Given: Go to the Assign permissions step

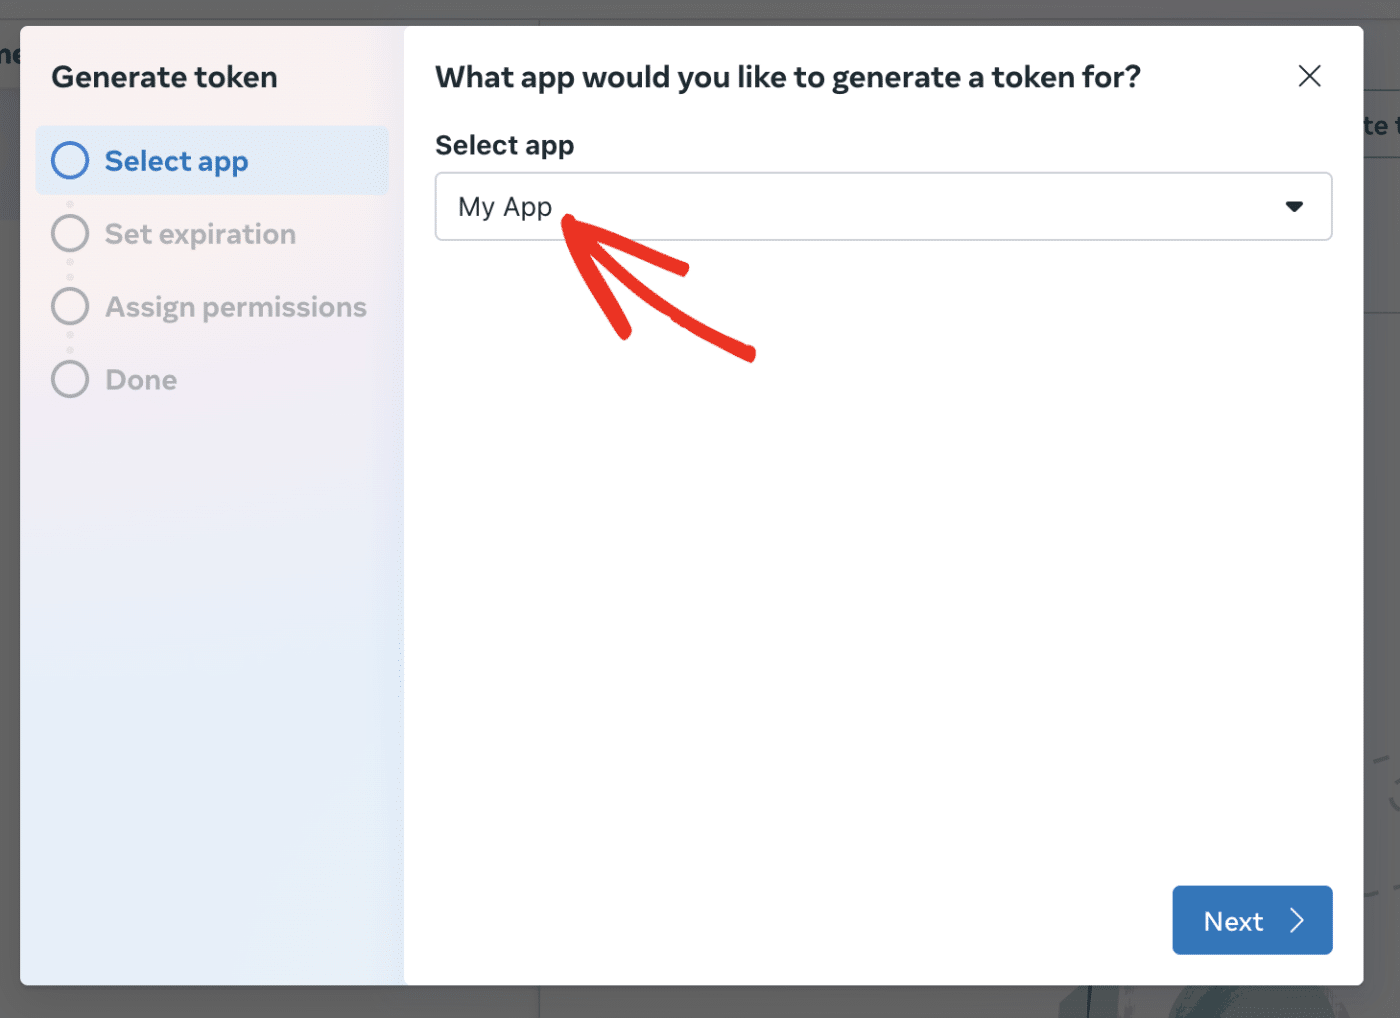Looking at the screenshot, I should 235,306.
